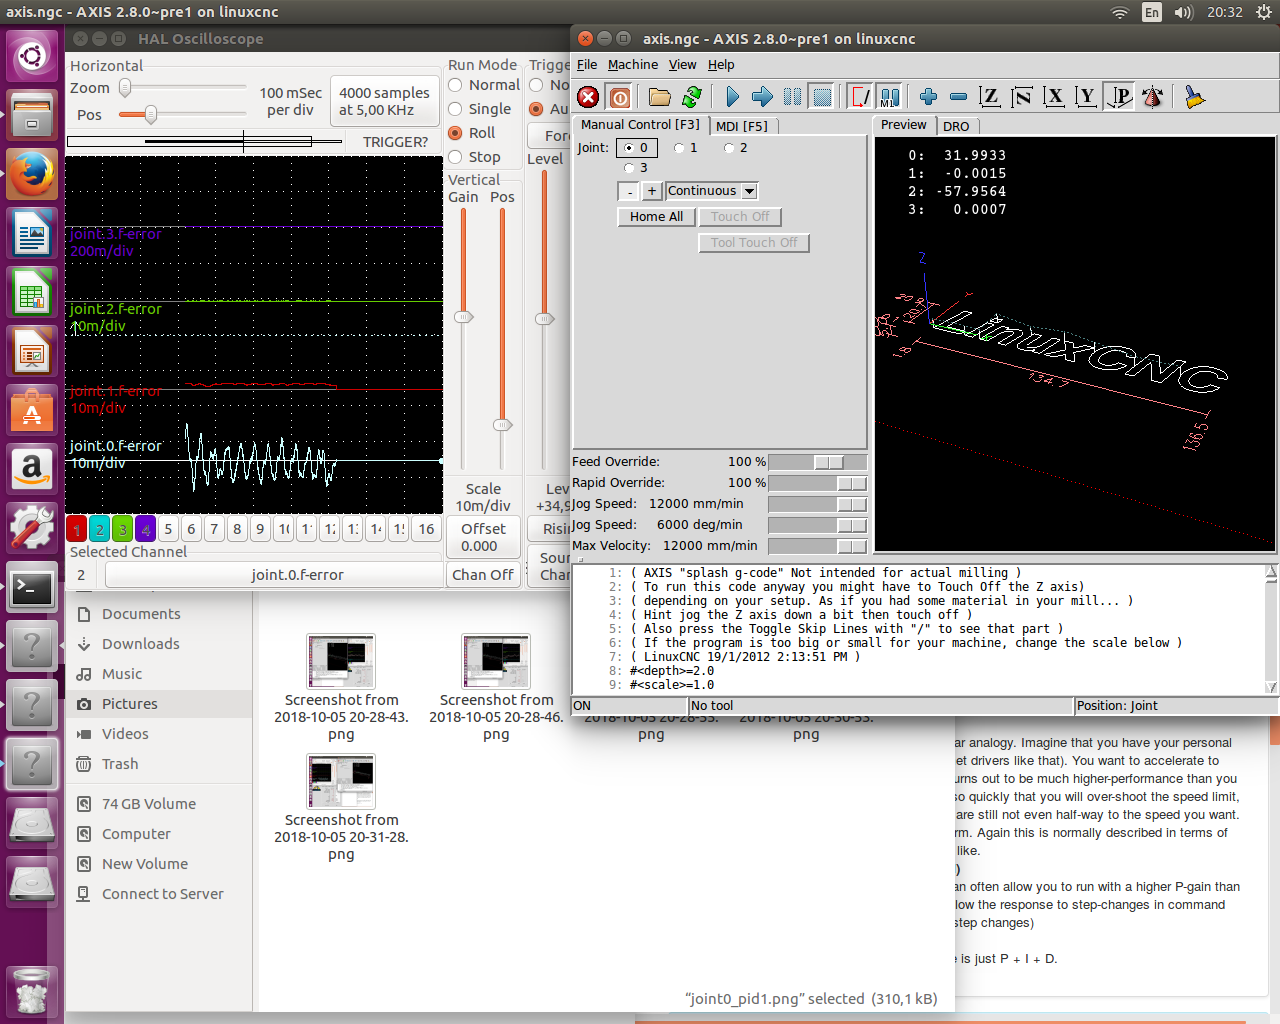
Task: Select oscilloscope channel 16 button
Action: (x=426, y=529)
